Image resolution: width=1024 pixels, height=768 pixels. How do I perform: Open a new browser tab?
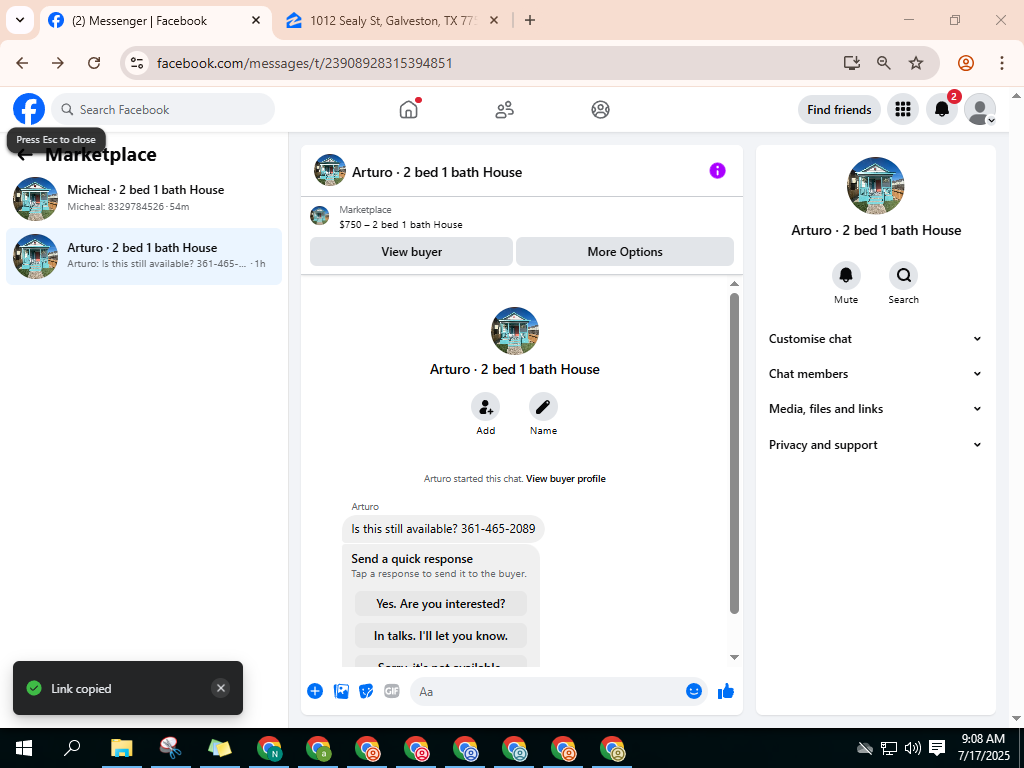click(x=530, y=20)
